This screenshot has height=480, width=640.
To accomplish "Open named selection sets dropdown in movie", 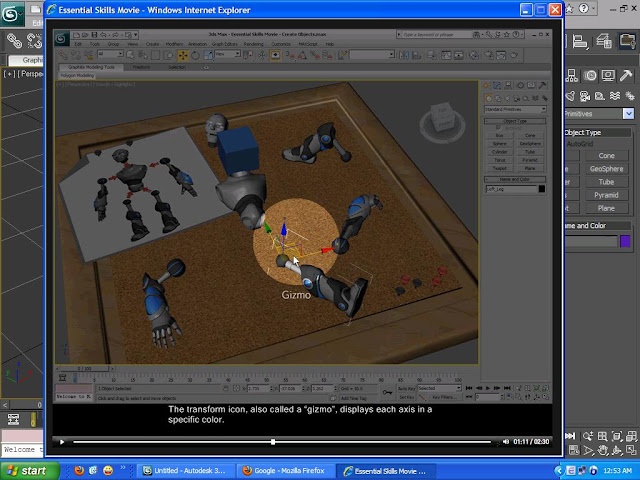I will pos(372,54).
